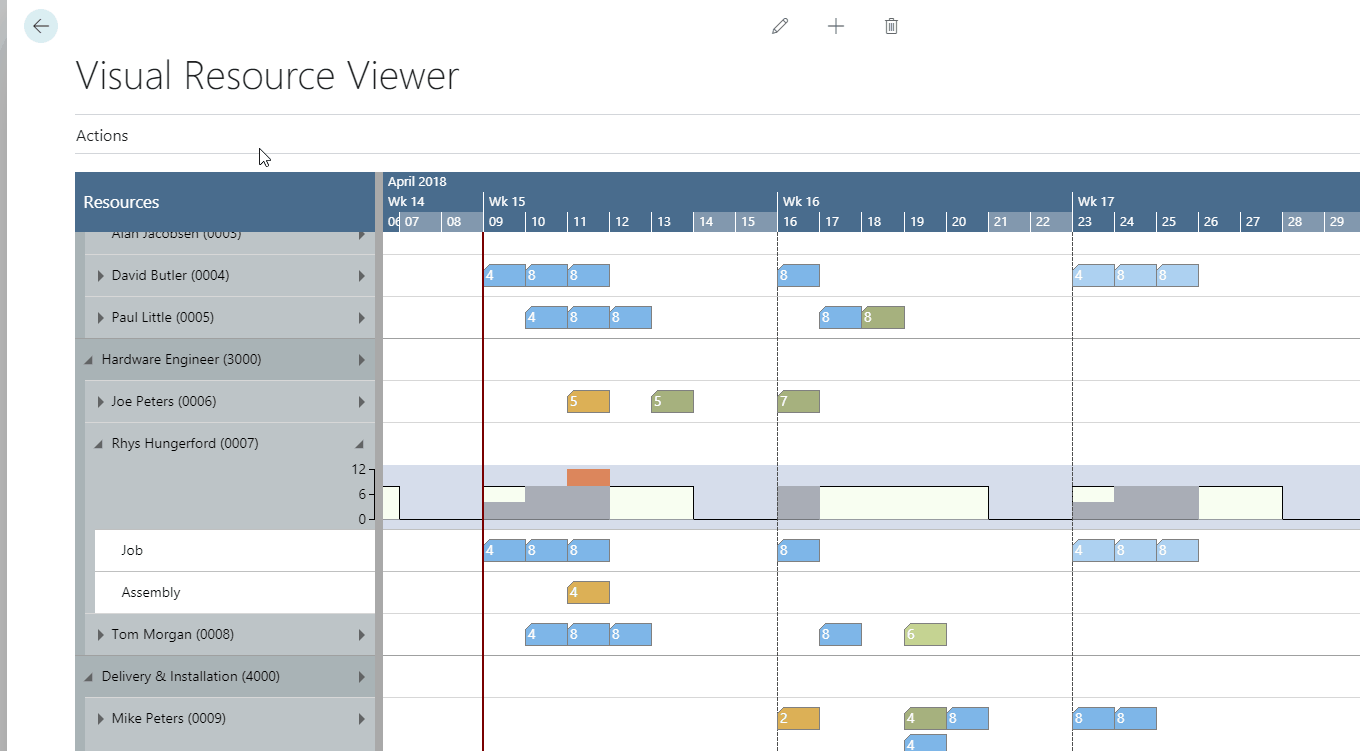Expand Paul Little (0005) row triangle

(101, 318)
